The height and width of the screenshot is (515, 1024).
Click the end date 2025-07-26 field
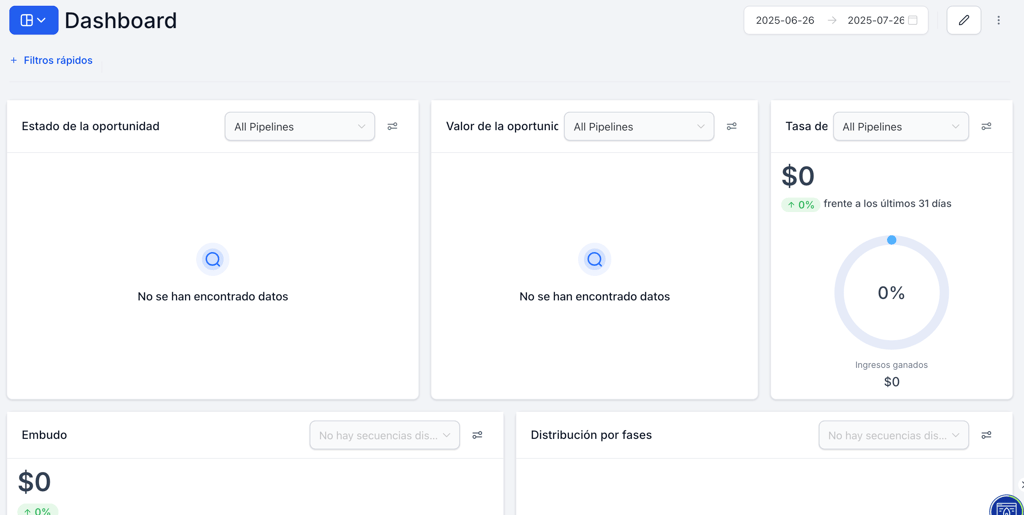875,20
